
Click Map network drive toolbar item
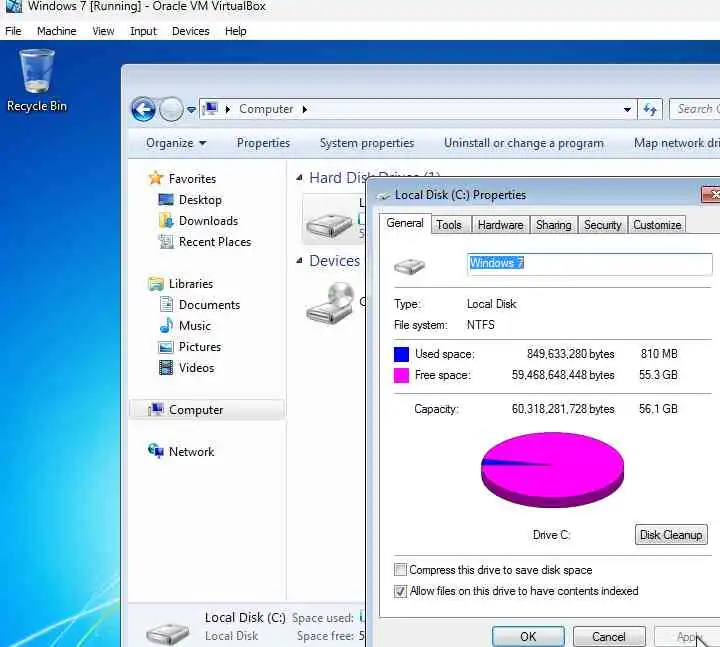tap(676, 143)
